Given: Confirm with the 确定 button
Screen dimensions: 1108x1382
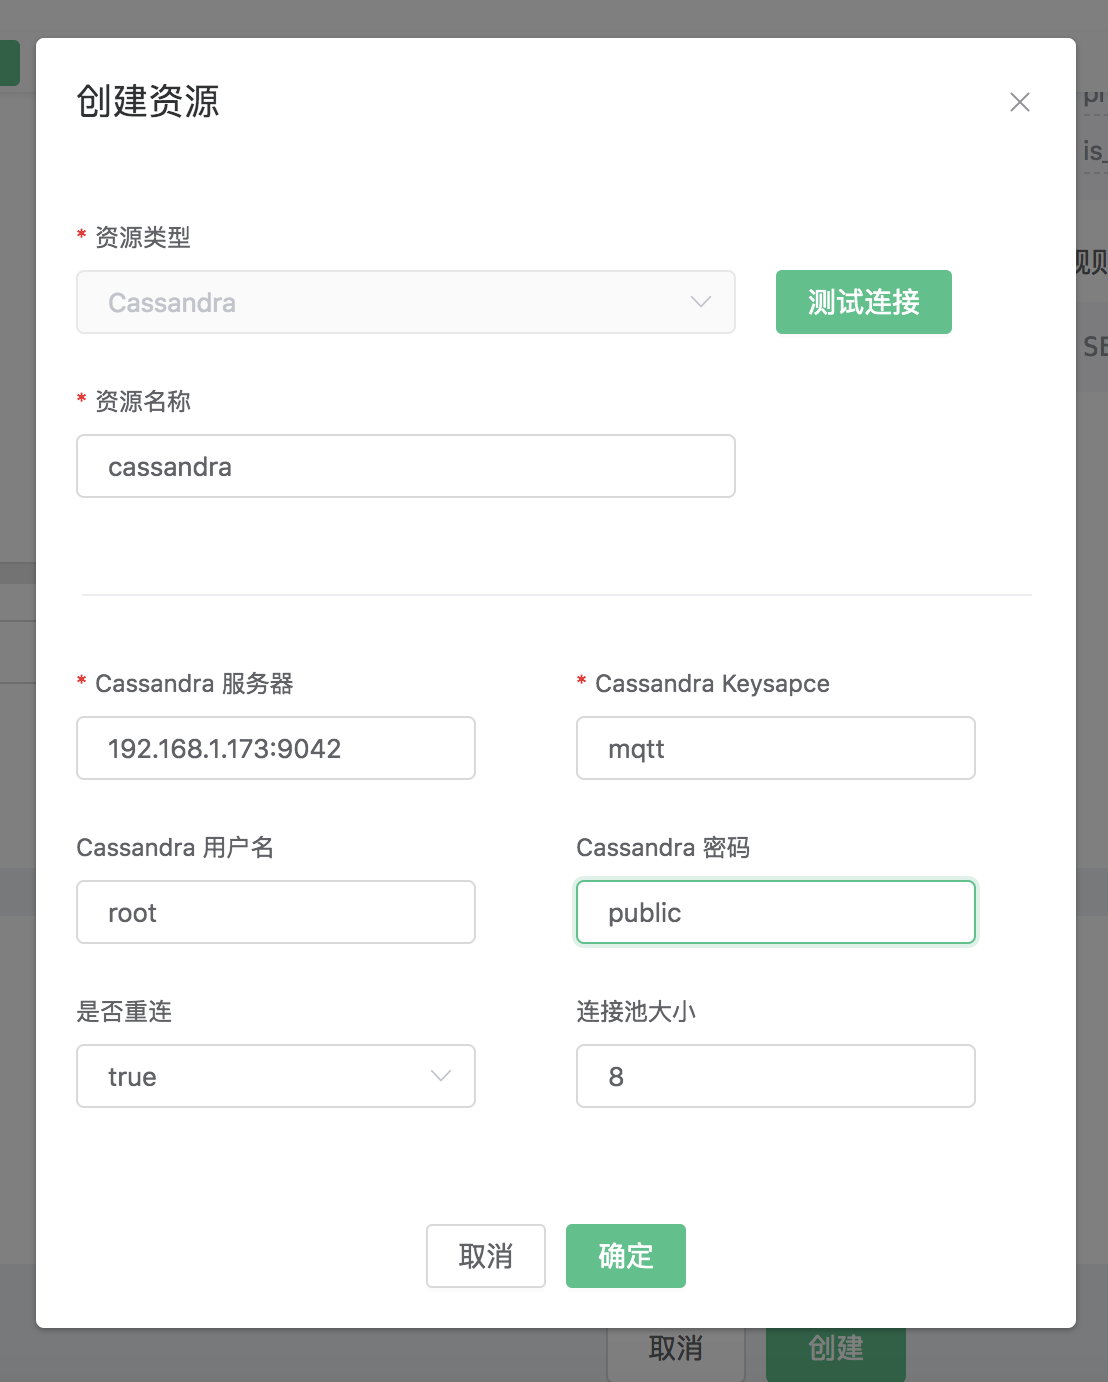Looking at the screenshot, I should (625, 1256).
